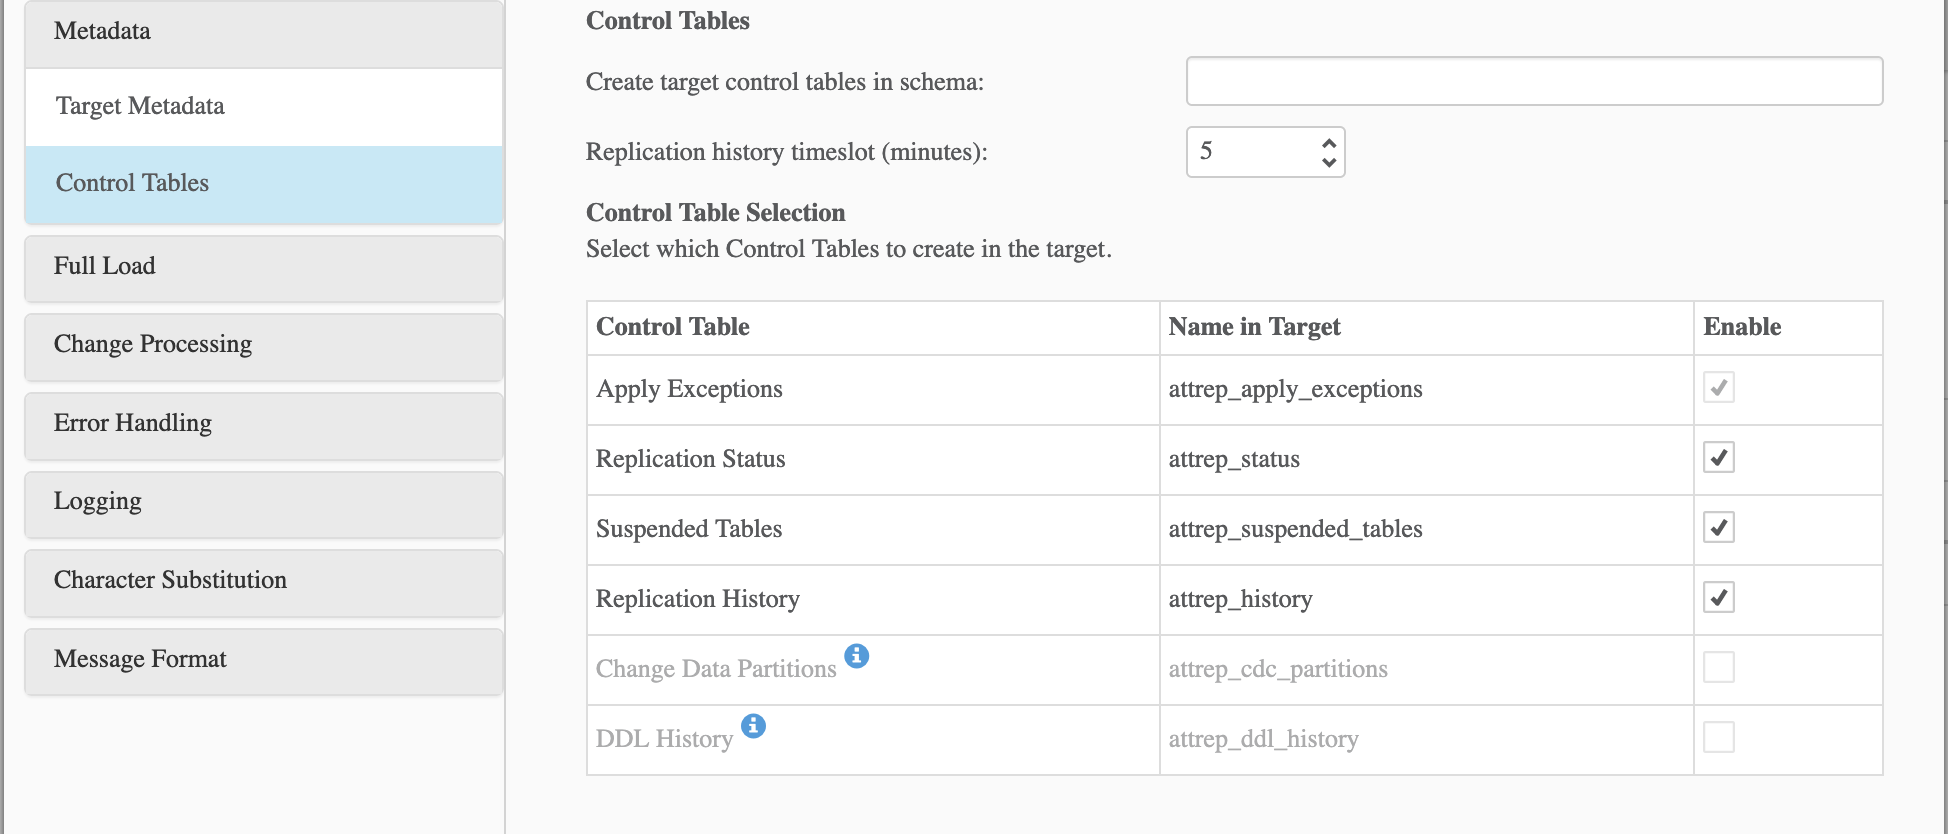Expand the Full Load section
This screenshot has width=1948, height=834.
263,267
